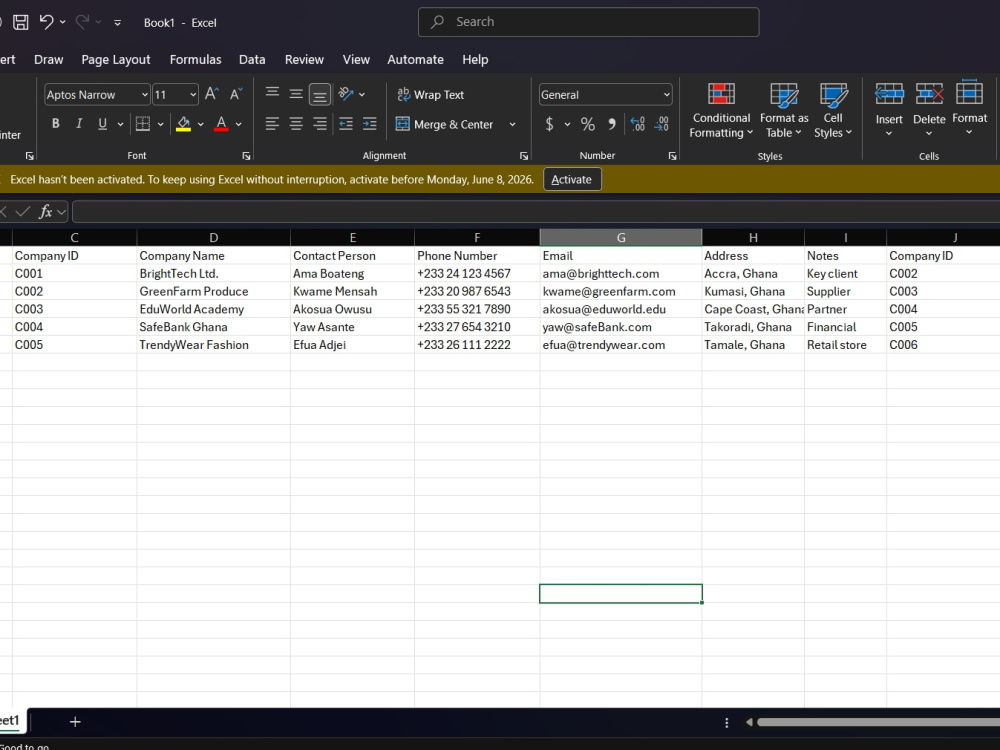Increase decimal places icon

click(637, 124)
